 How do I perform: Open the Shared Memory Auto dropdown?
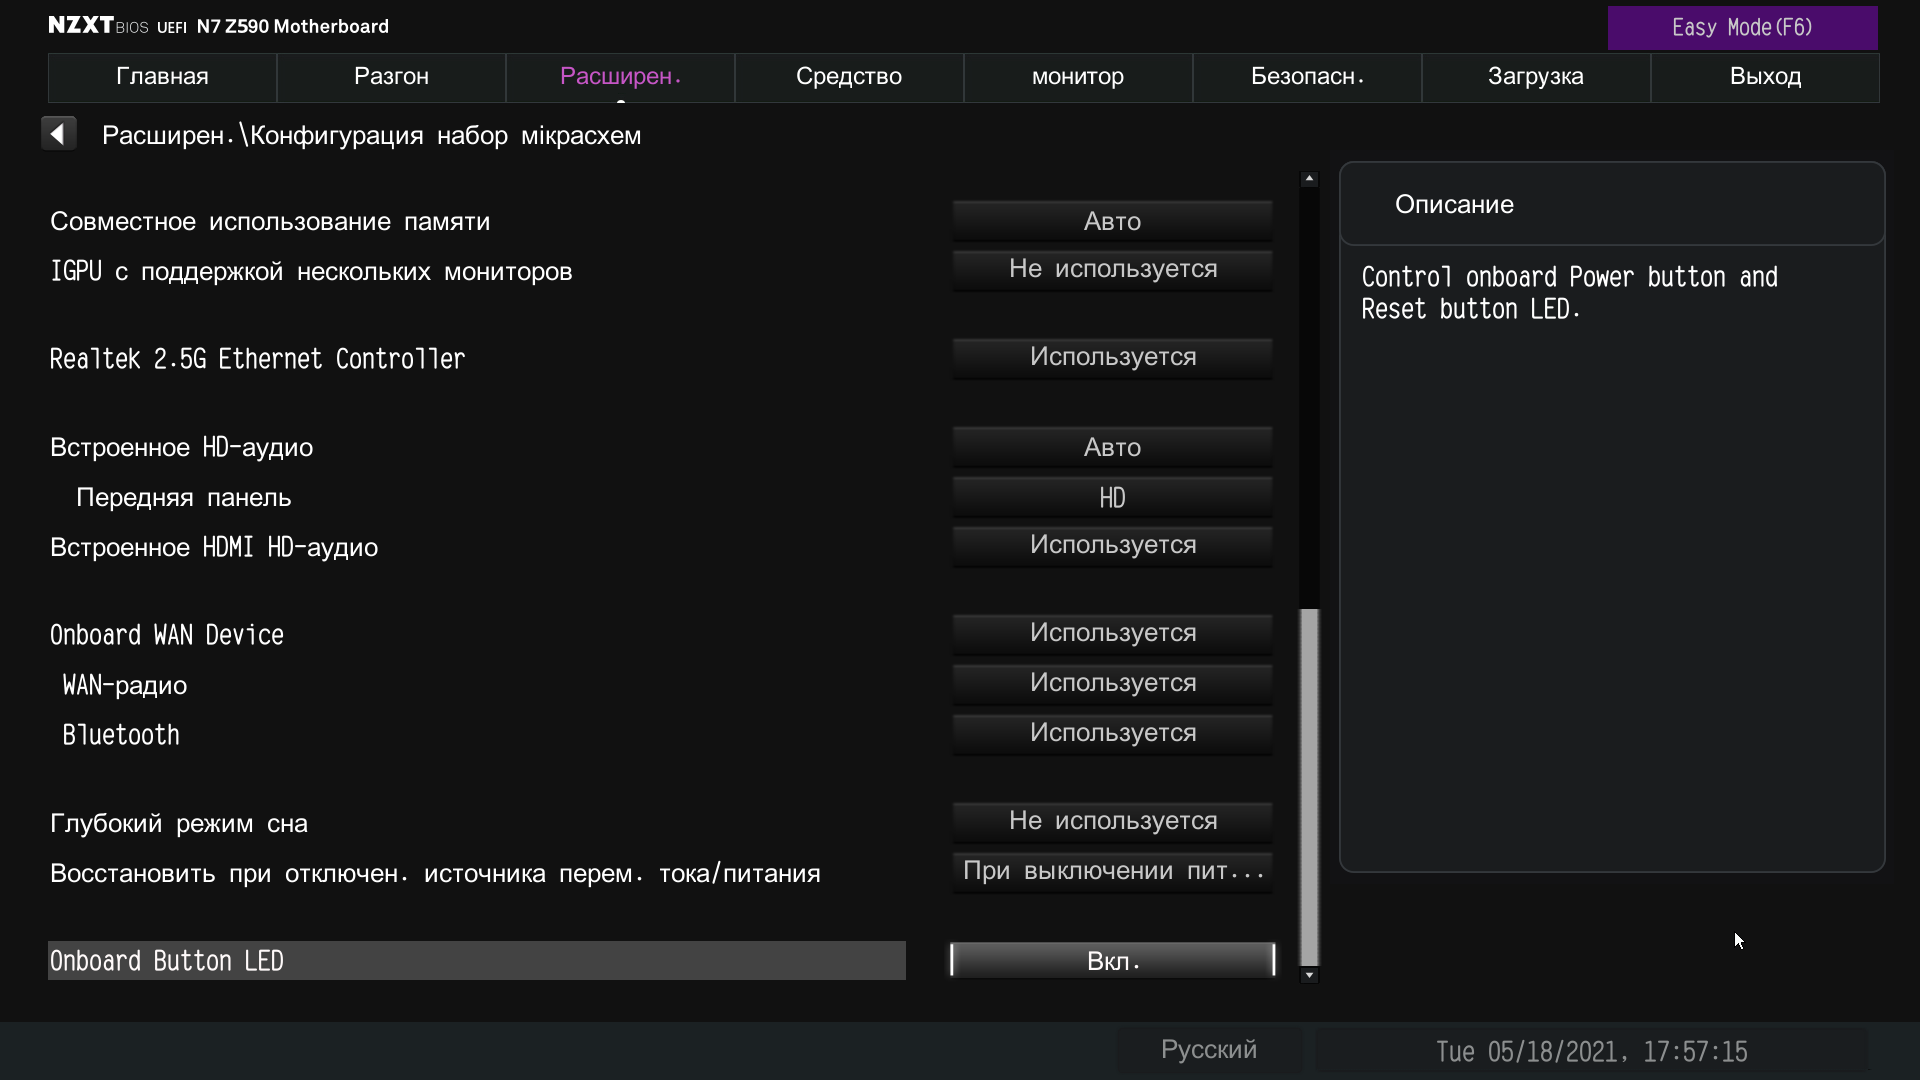(x=1112, y=221)
